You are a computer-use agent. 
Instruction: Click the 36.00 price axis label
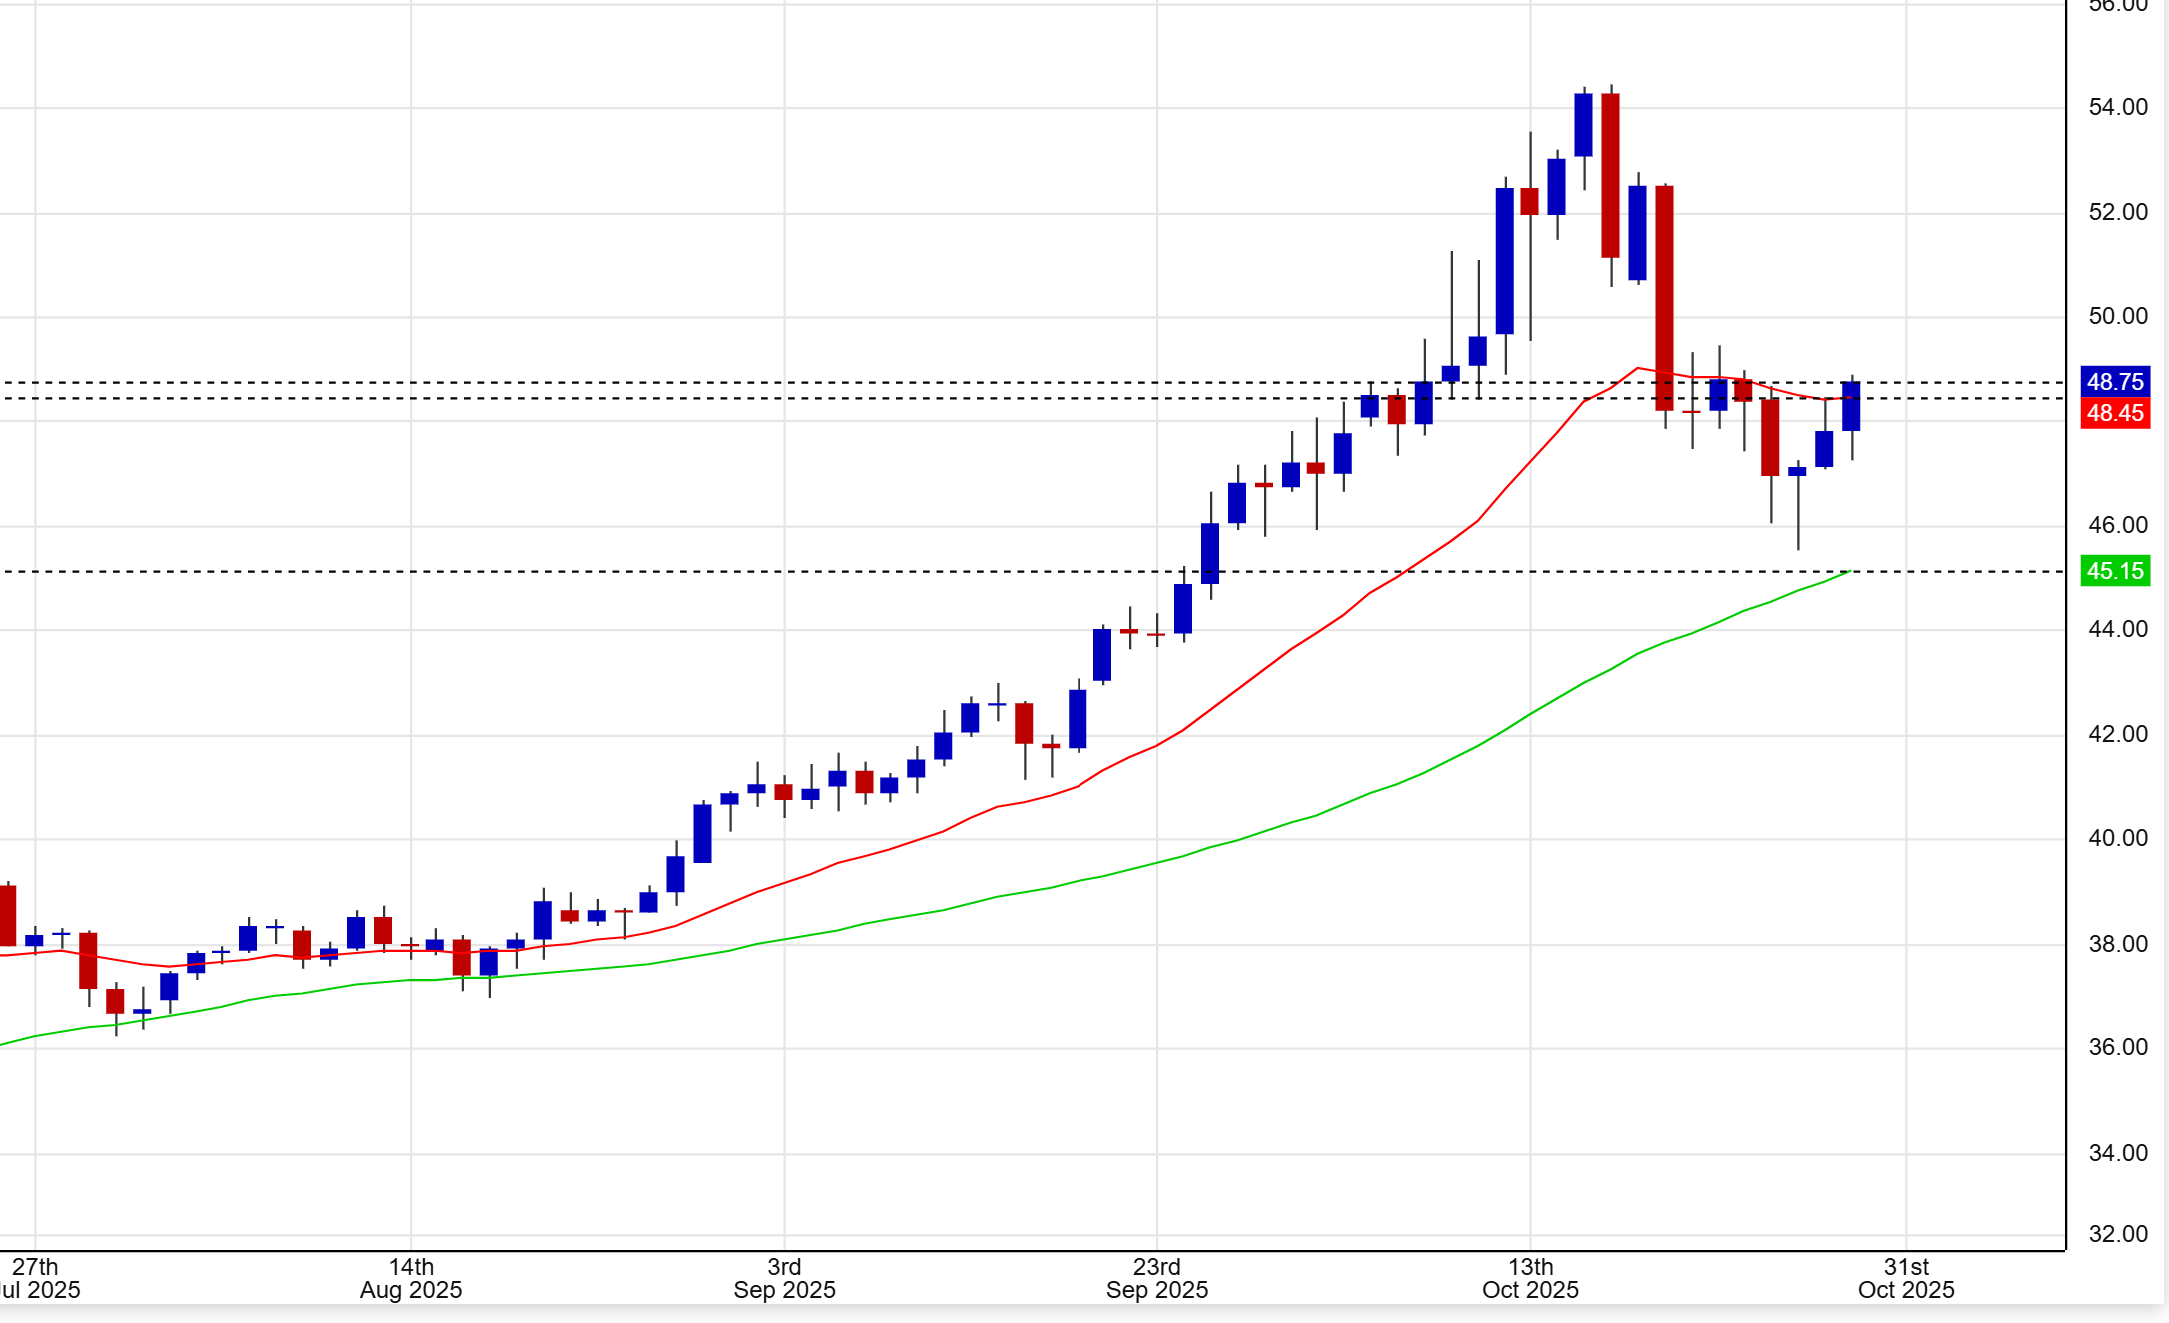click(x=2117, y=1047)
